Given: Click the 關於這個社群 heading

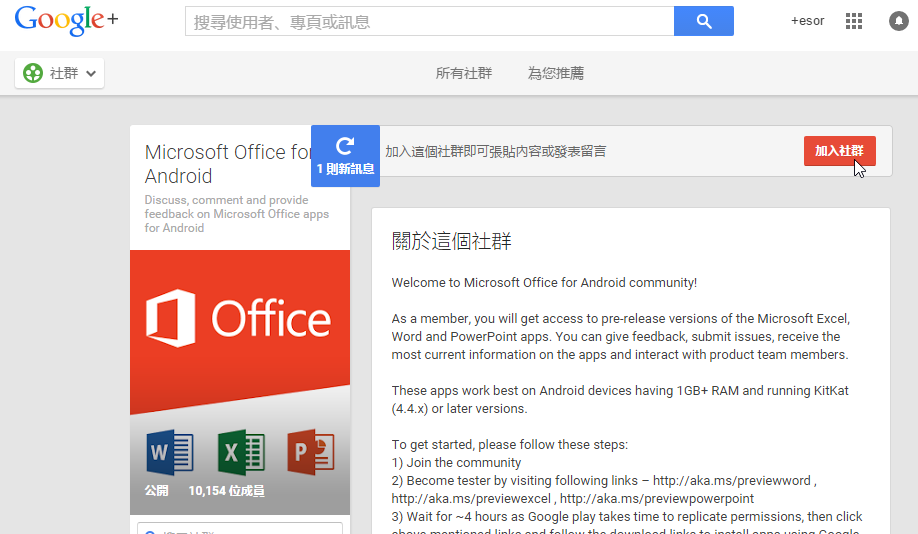Looking at the screenshot, I should point(451,241).
